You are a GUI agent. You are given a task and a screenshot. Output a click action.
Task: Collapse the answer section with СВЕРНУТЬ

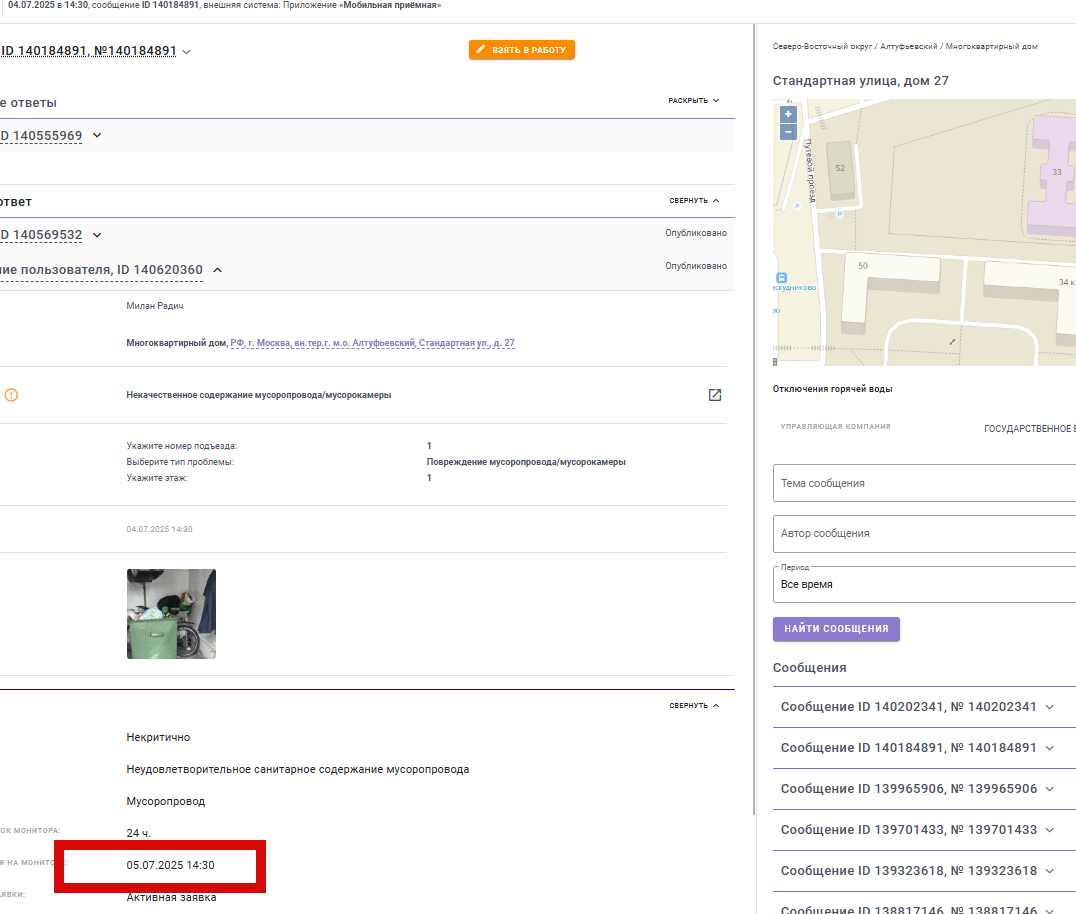tap(694, 200)
